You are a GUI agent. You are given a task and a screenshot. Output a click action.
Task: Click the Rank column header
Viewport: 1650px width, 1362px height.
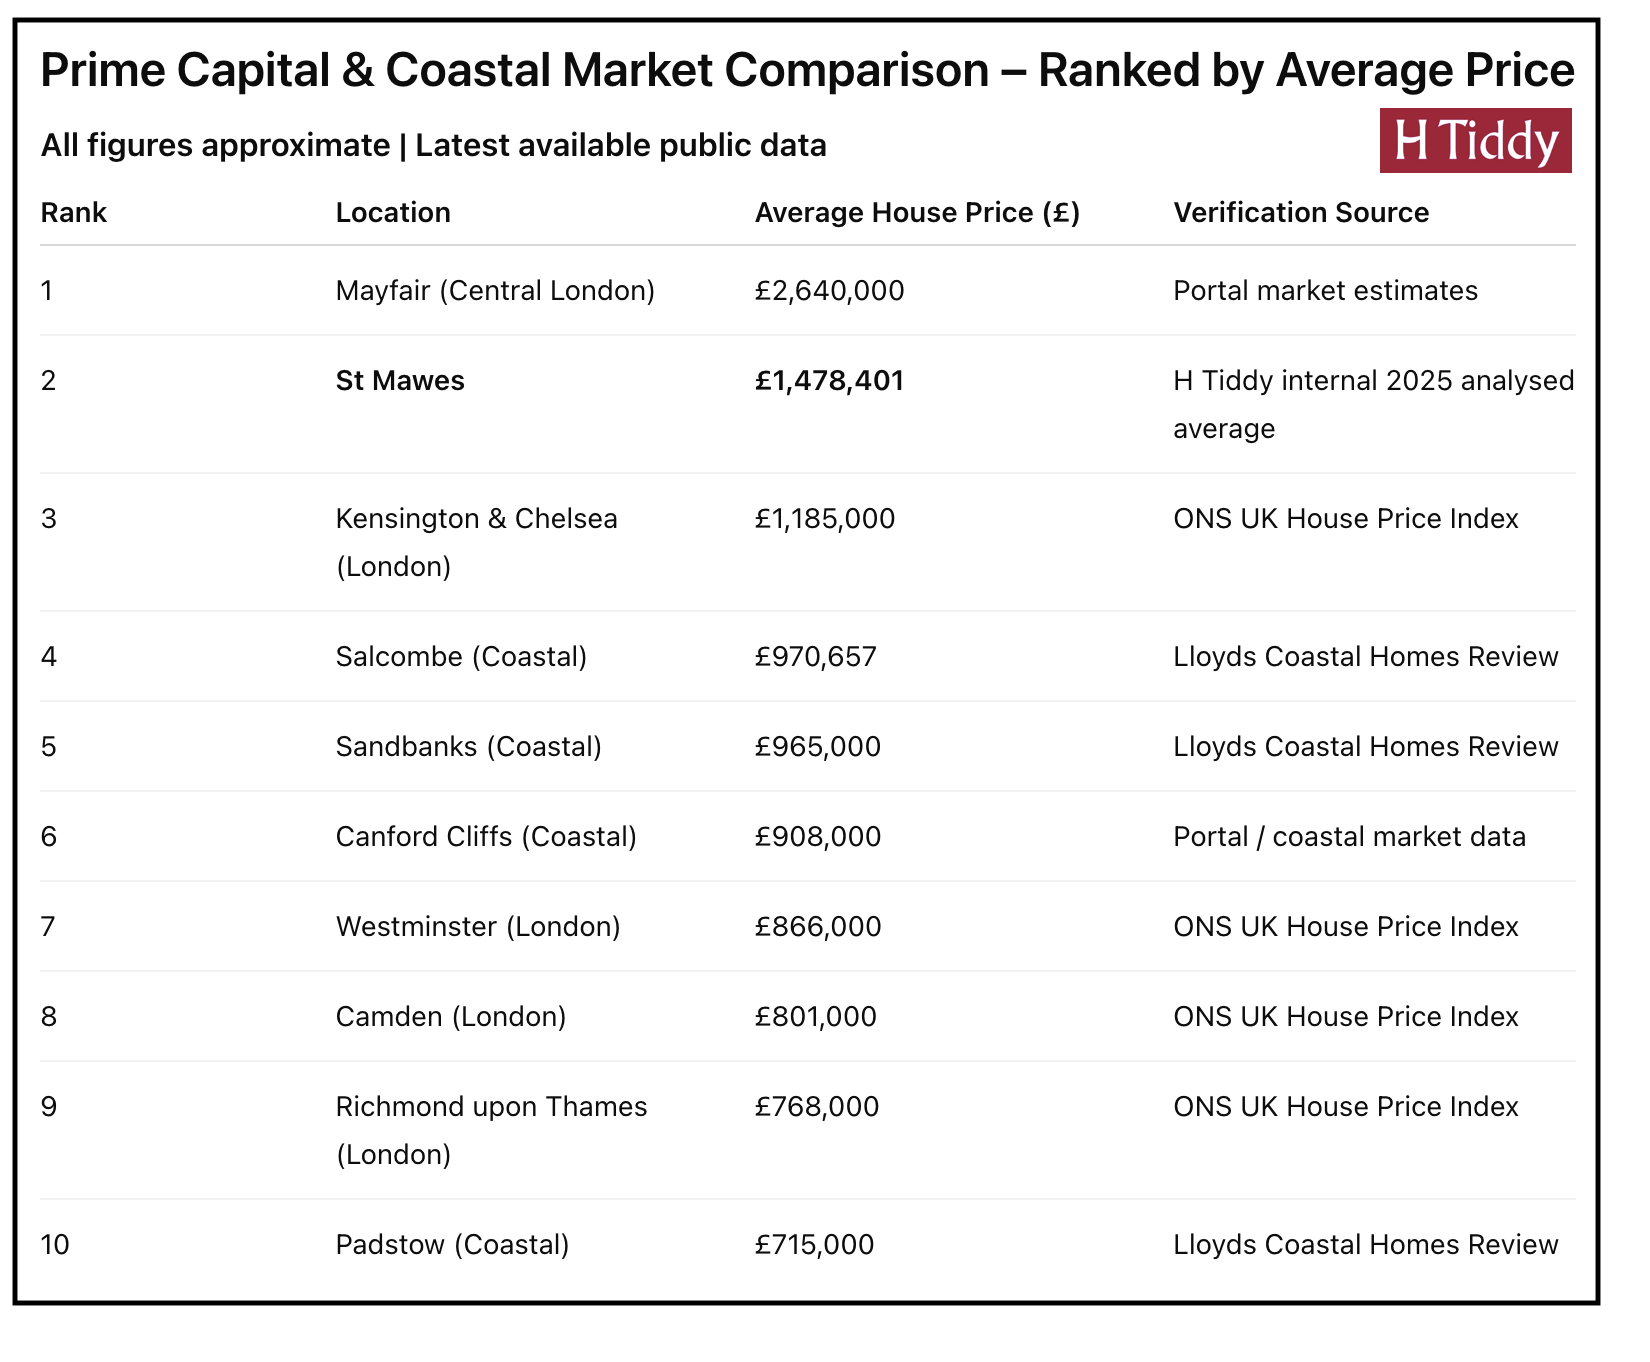pos(74,213)
